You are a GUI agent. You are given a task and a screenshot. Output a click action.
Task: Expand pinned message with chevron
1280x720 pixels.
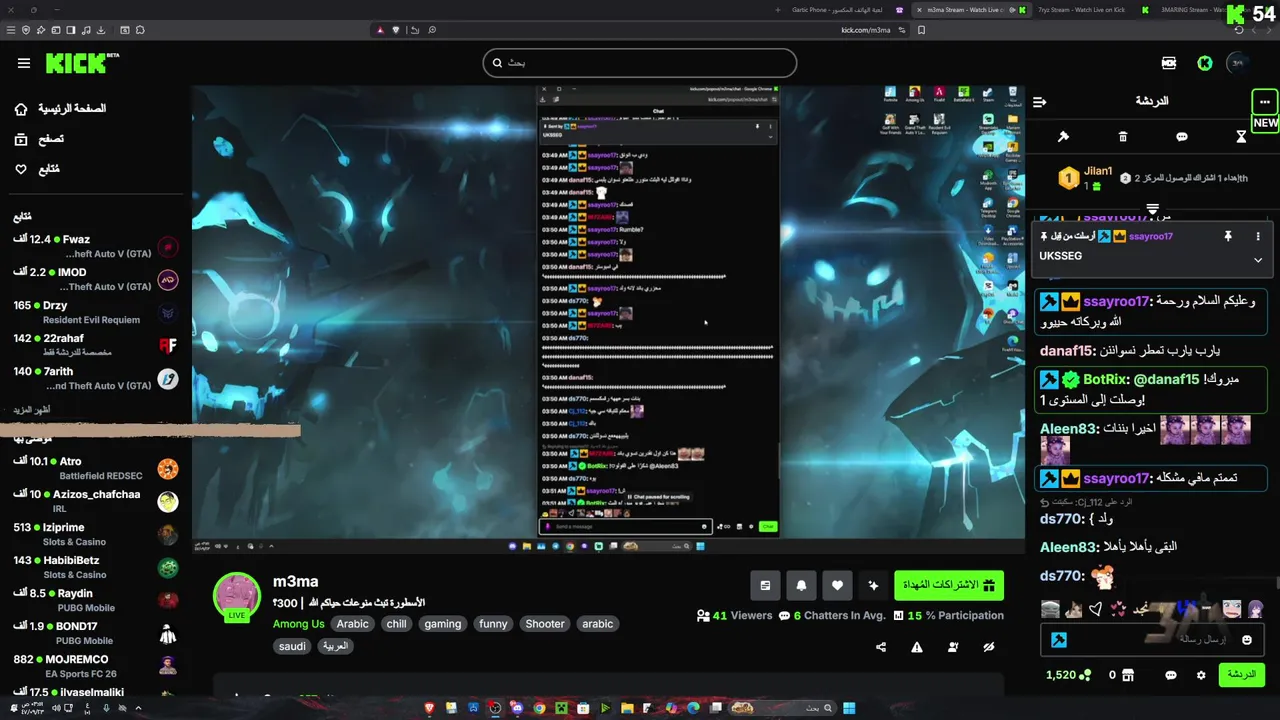point(1258,260)
